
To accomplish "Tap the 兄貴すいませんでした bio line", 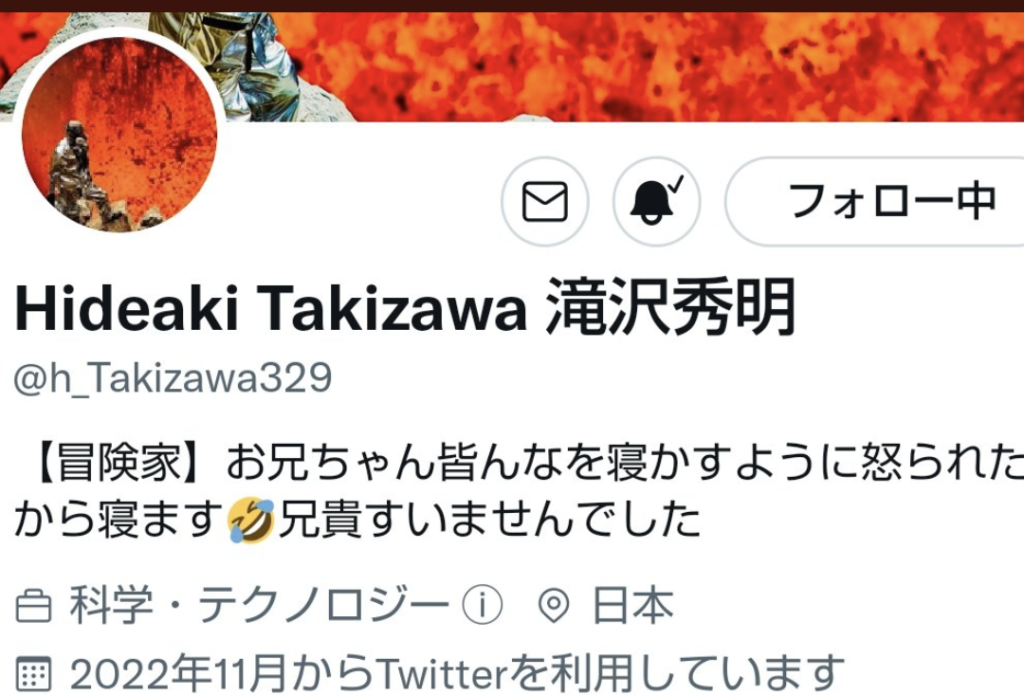I will pos(490,520).
